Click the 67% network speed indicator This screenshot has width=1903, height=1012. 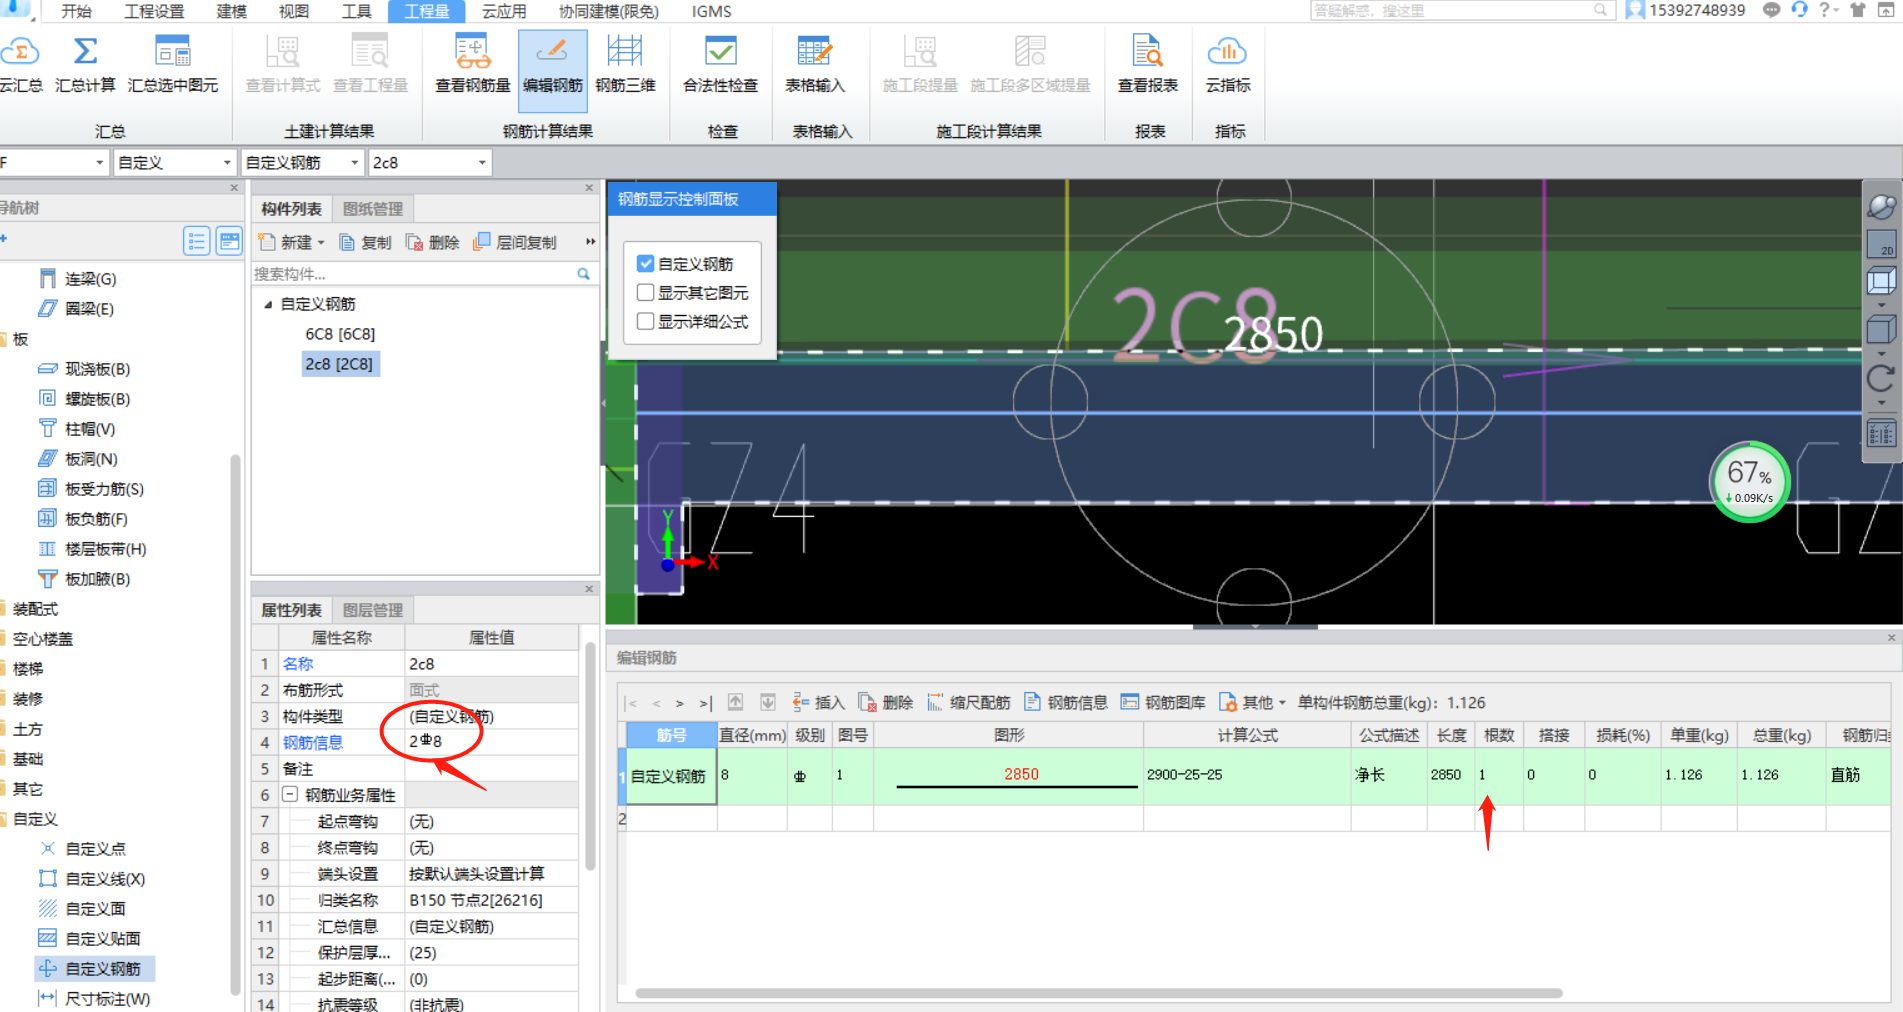[1750, 481]
